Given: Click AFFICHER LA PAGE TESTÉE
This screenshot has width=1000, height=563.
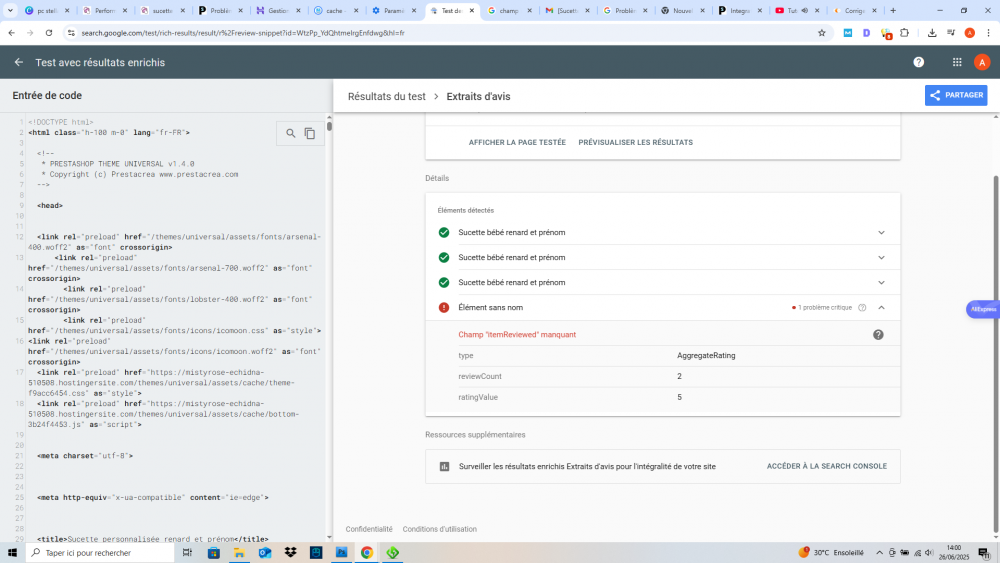Looking at the screenshot, I should coord(517,142).
